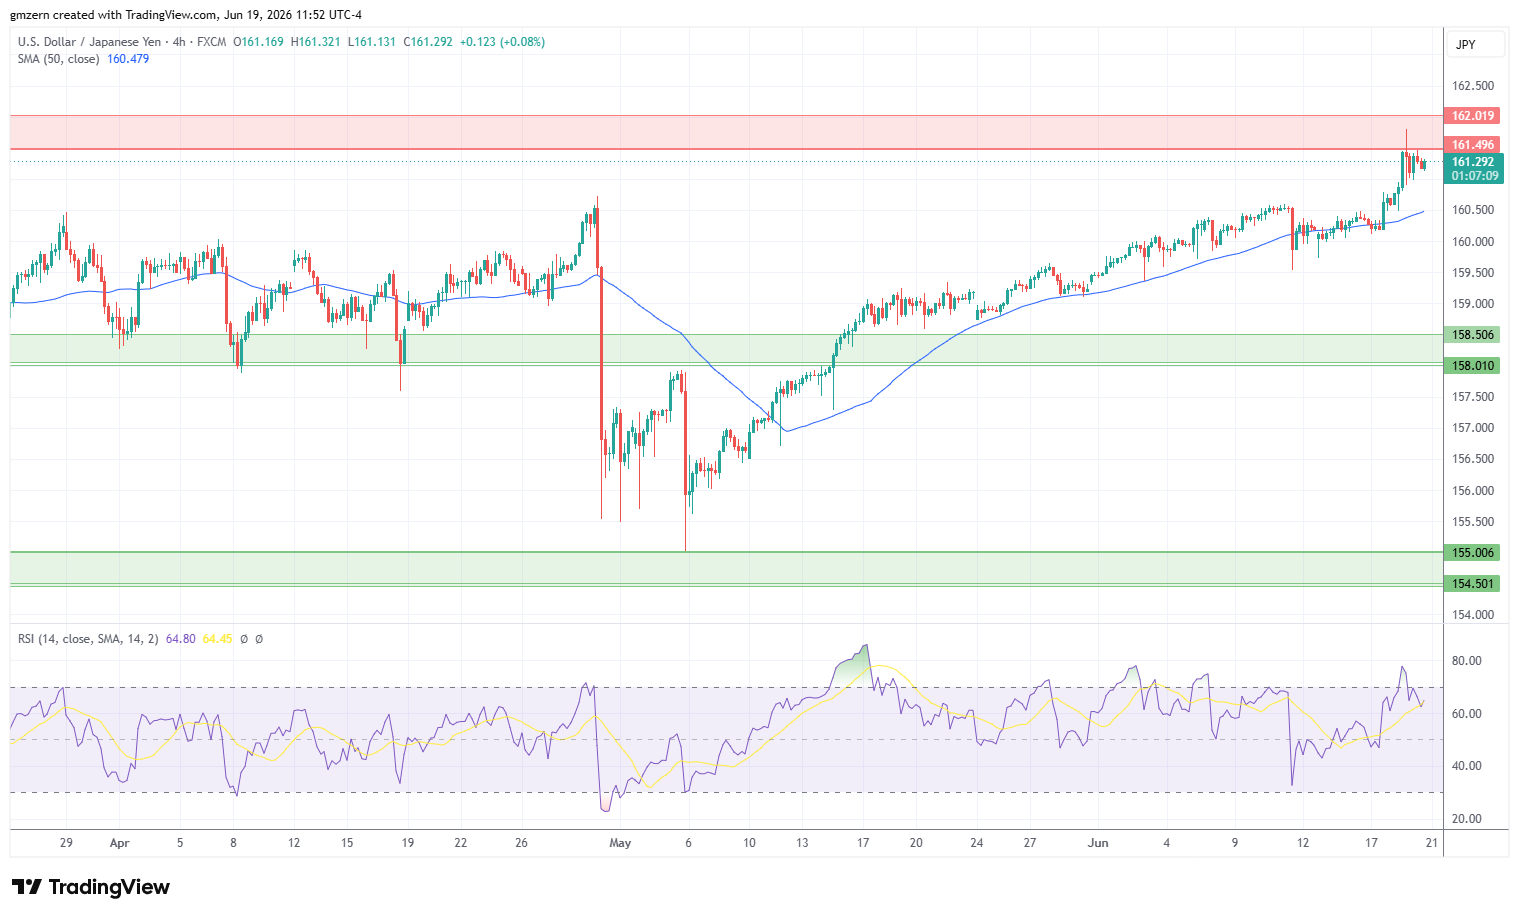Click the gmzern created with TradingView.com caption
Viewport: 1519px width, 917px height.
186,15
